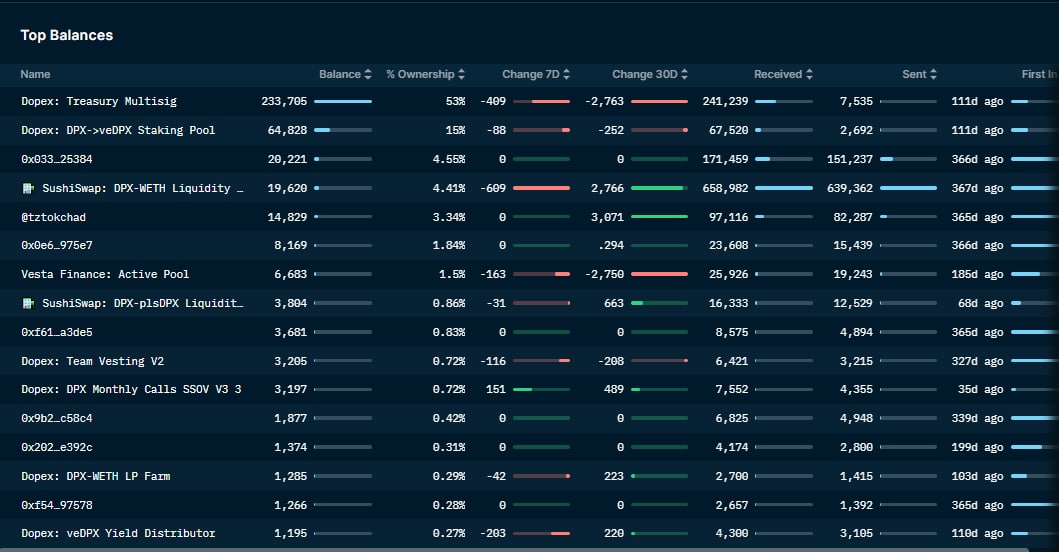Open SushiSwap: DPX-WETH Liquidity entry
This screenshot has width=1059, height=552.
tap(143, 189)
